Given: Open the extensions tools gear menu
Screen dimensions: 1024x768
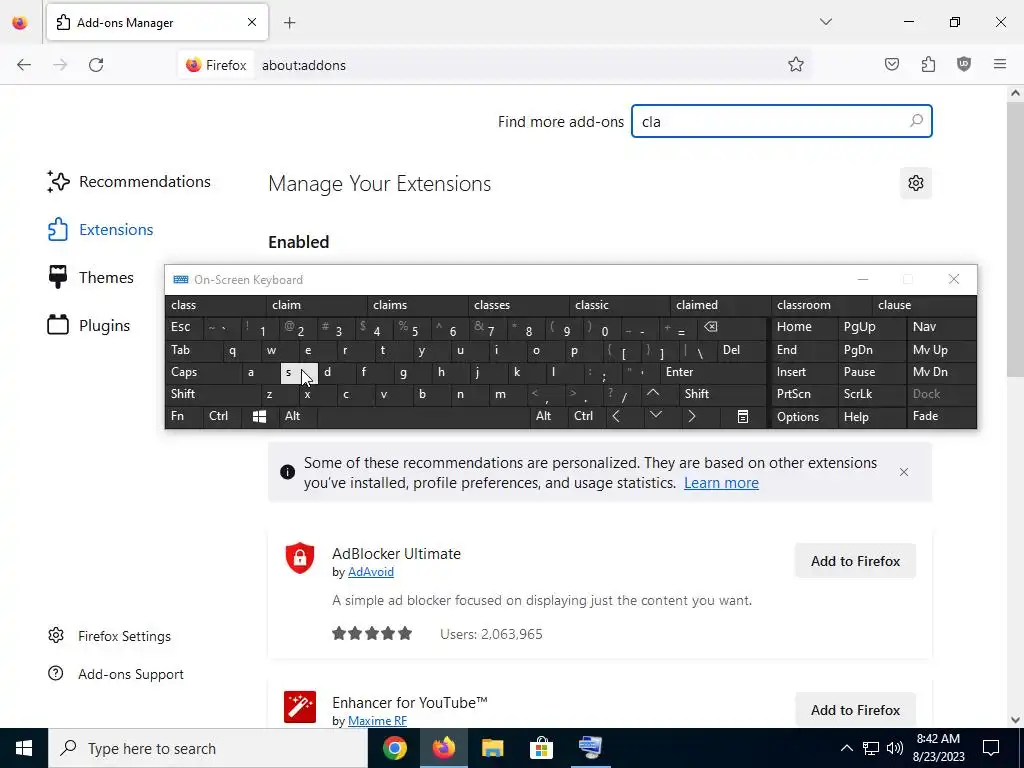Looking at the screenshot, I should (916, 183).
